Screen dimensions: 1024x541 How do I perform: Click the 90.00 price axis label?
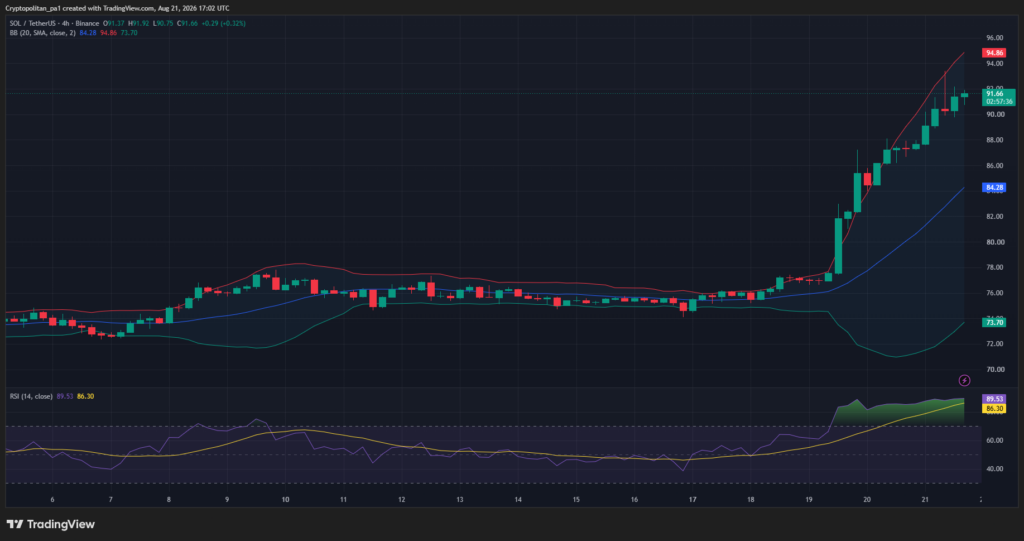995,114
